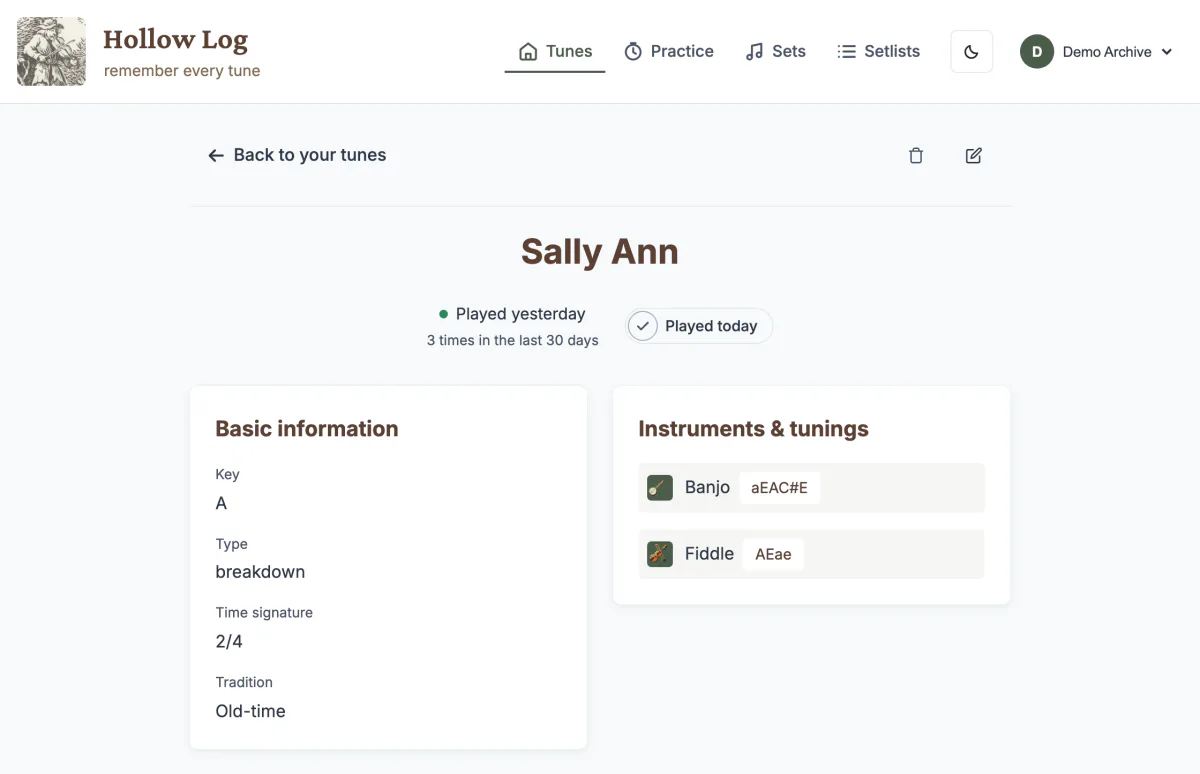Image resolution: width=1200 pixels, height=774 pixels.
Task: Open the Hollow Log home title
Action: [x=175, y=40]
